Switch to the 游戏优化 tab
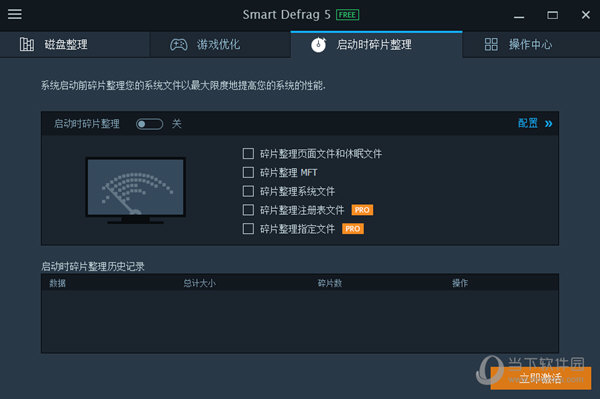The width and height of the screenshot is (600, 399). pyautogui.click(x=220, y=44)
